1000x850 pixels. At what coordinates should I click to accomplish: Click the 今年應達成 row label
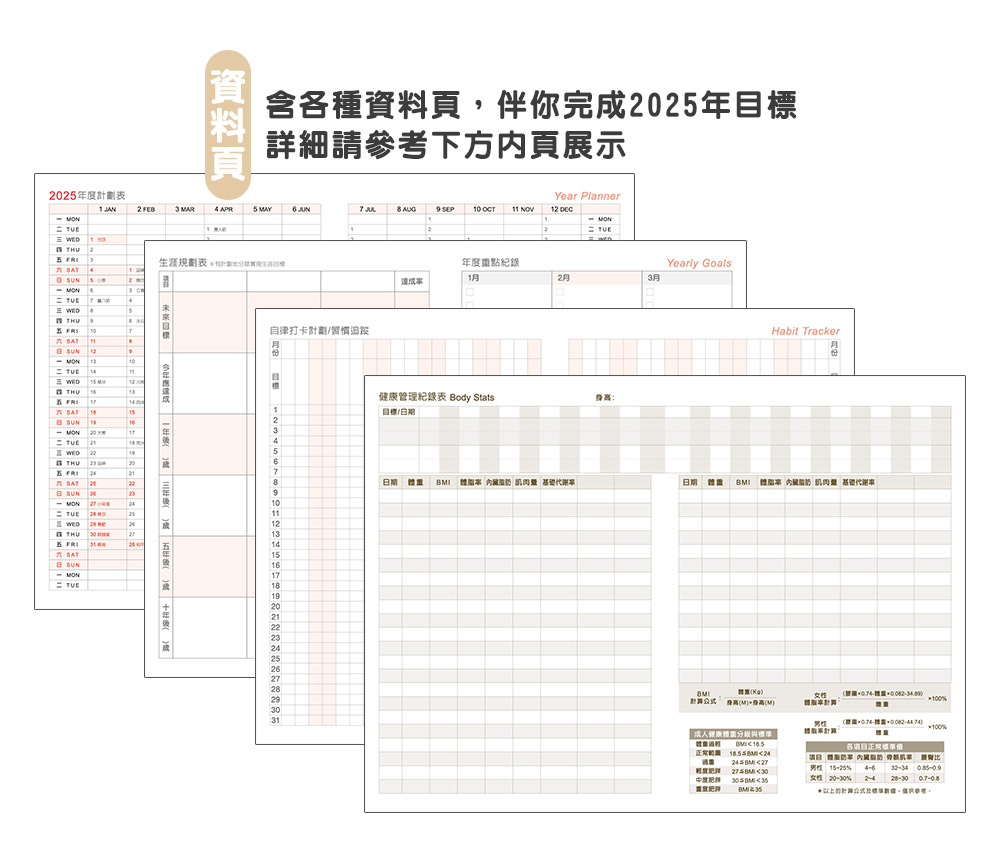(x=166, y=383)
